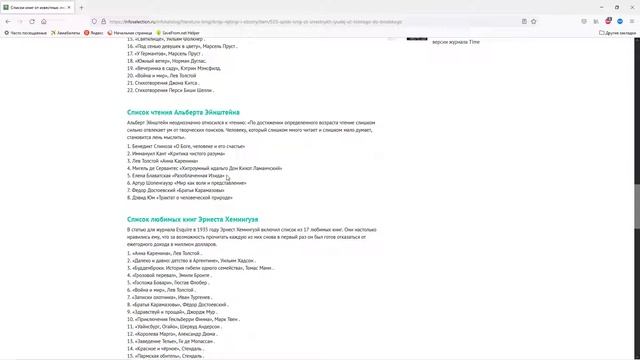Click list item «Красное и чёрное», Стендаль

click(165, 349)
